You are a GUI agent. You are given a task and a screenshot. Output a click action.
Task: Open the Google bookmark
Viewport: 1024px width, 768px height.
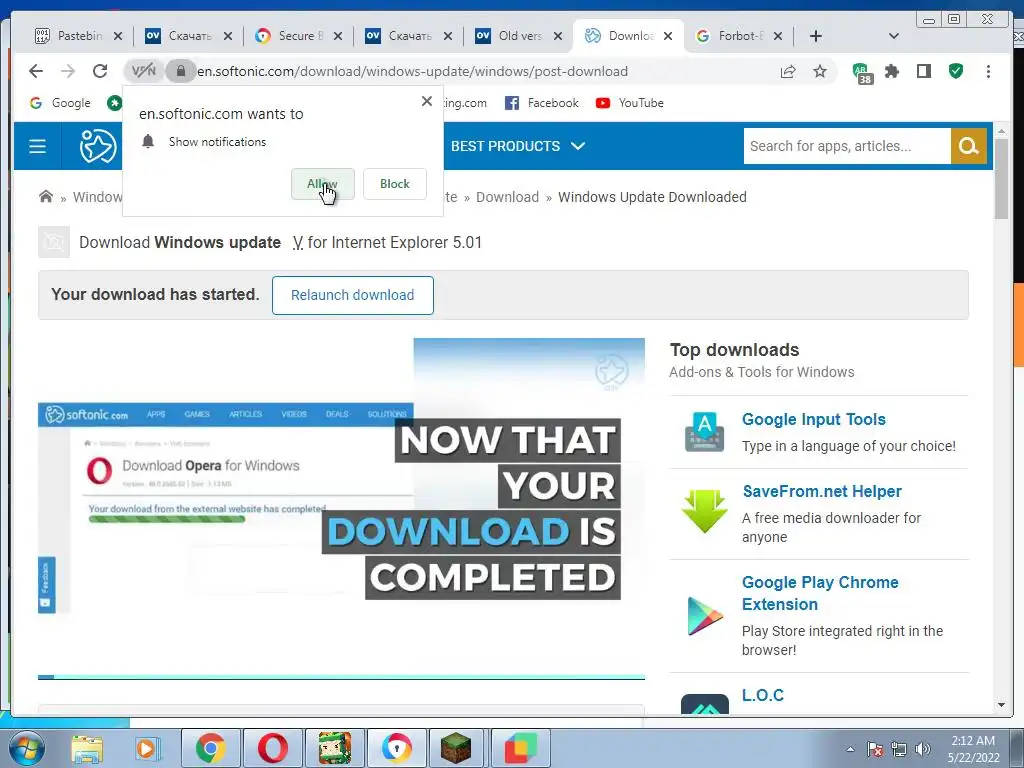(61, 103)
